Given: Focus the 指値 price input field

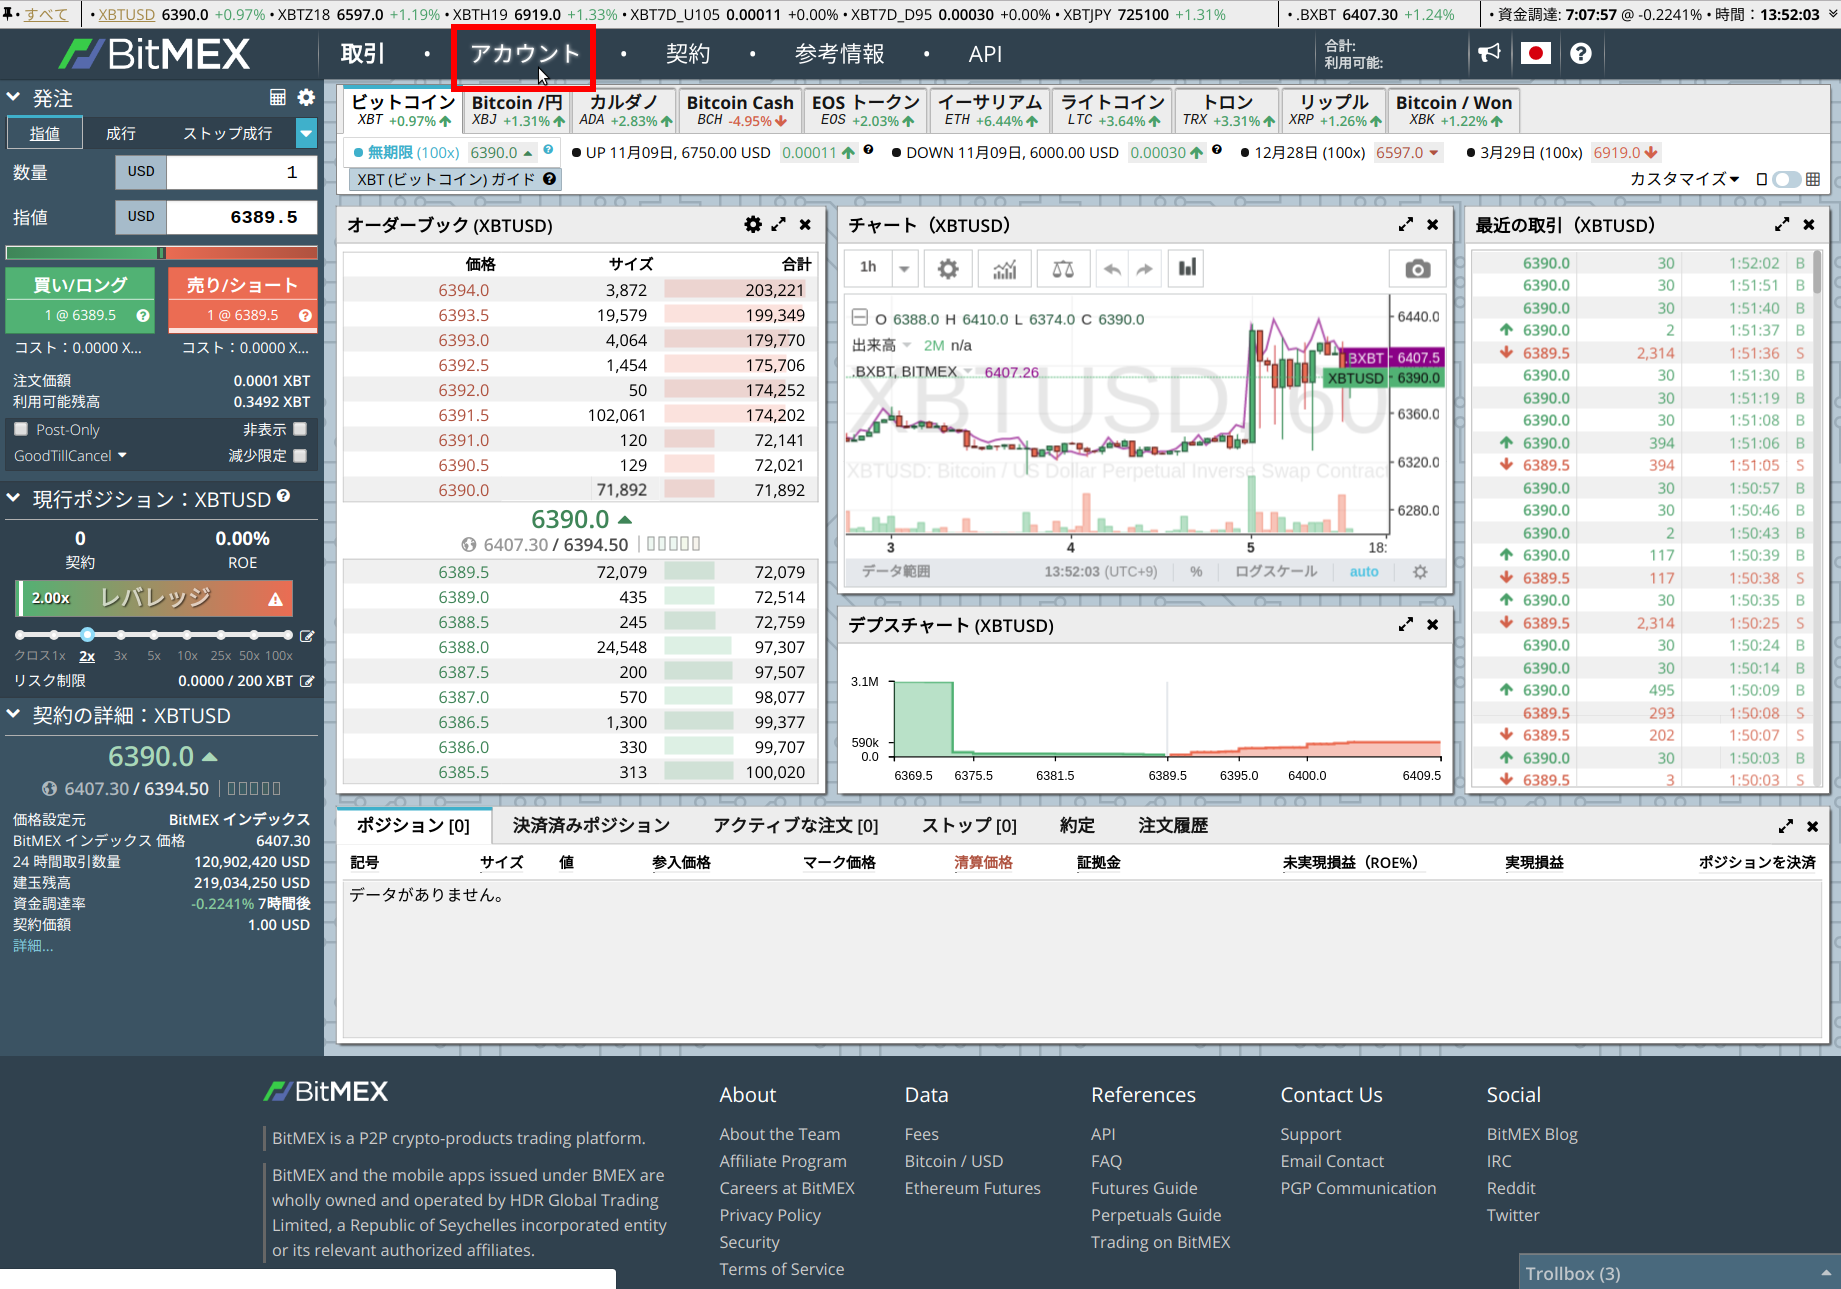Looking at the screenshot, I should (x=242, y=217).
